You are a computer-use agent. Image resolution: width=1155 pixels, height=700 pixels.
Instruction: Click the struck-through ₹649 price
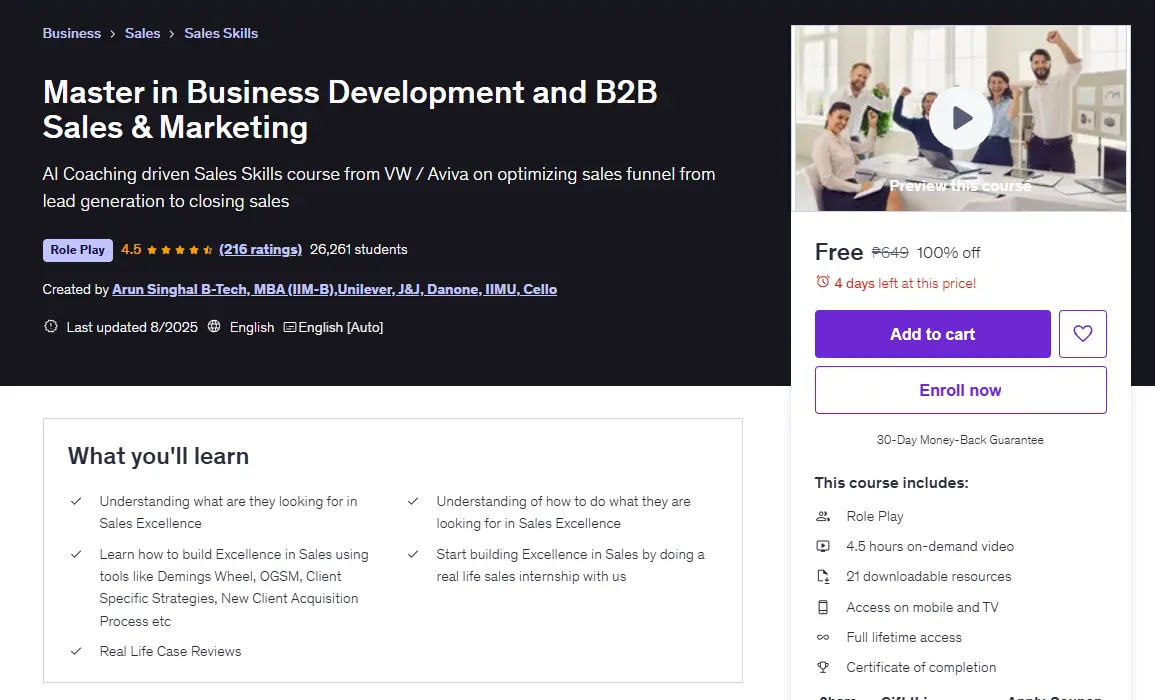890,253
